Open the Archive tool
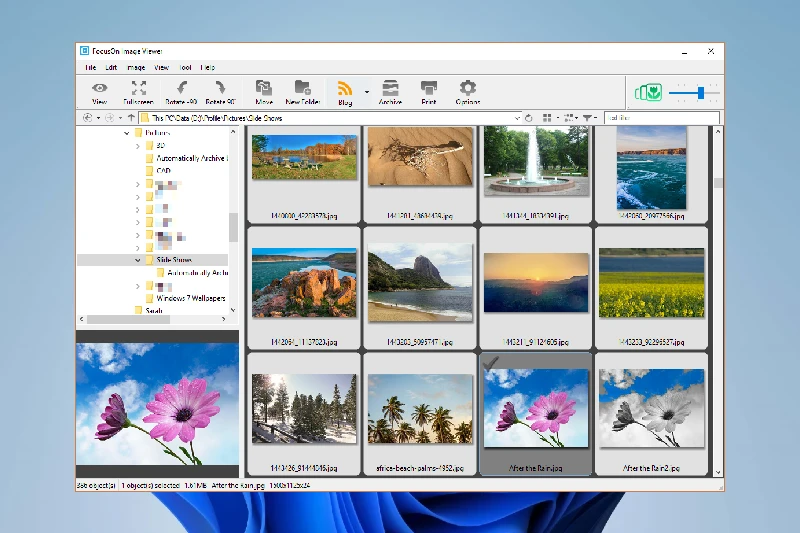 tap(390, 90)
